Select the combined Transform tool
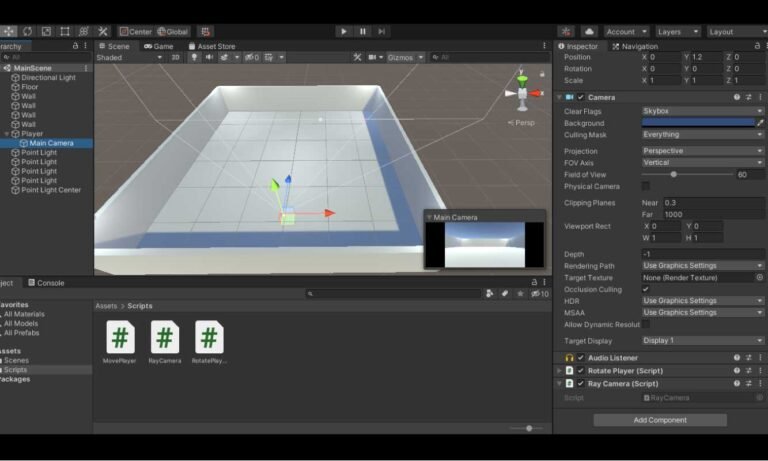 click(84, 31)
